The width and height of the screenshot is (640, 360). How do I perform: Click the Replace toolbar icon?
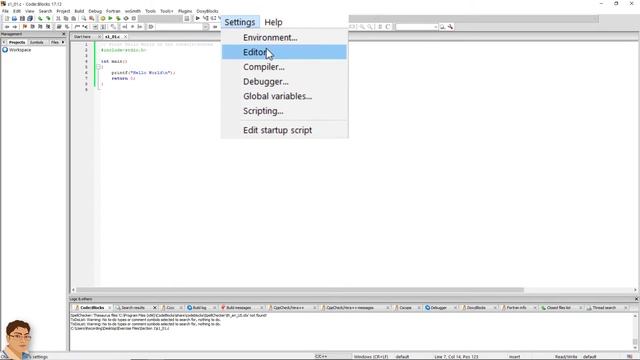(91, 18)
